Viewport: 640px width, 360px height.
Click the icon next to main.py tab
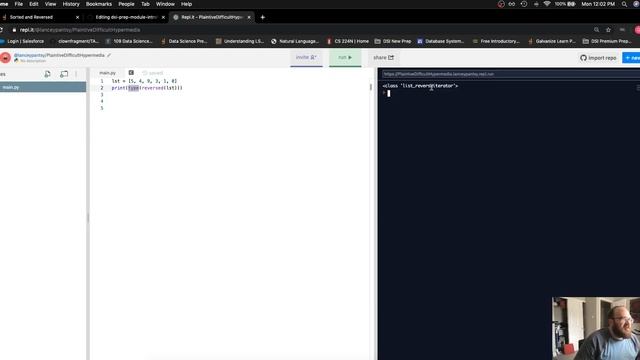coord(131,73)
